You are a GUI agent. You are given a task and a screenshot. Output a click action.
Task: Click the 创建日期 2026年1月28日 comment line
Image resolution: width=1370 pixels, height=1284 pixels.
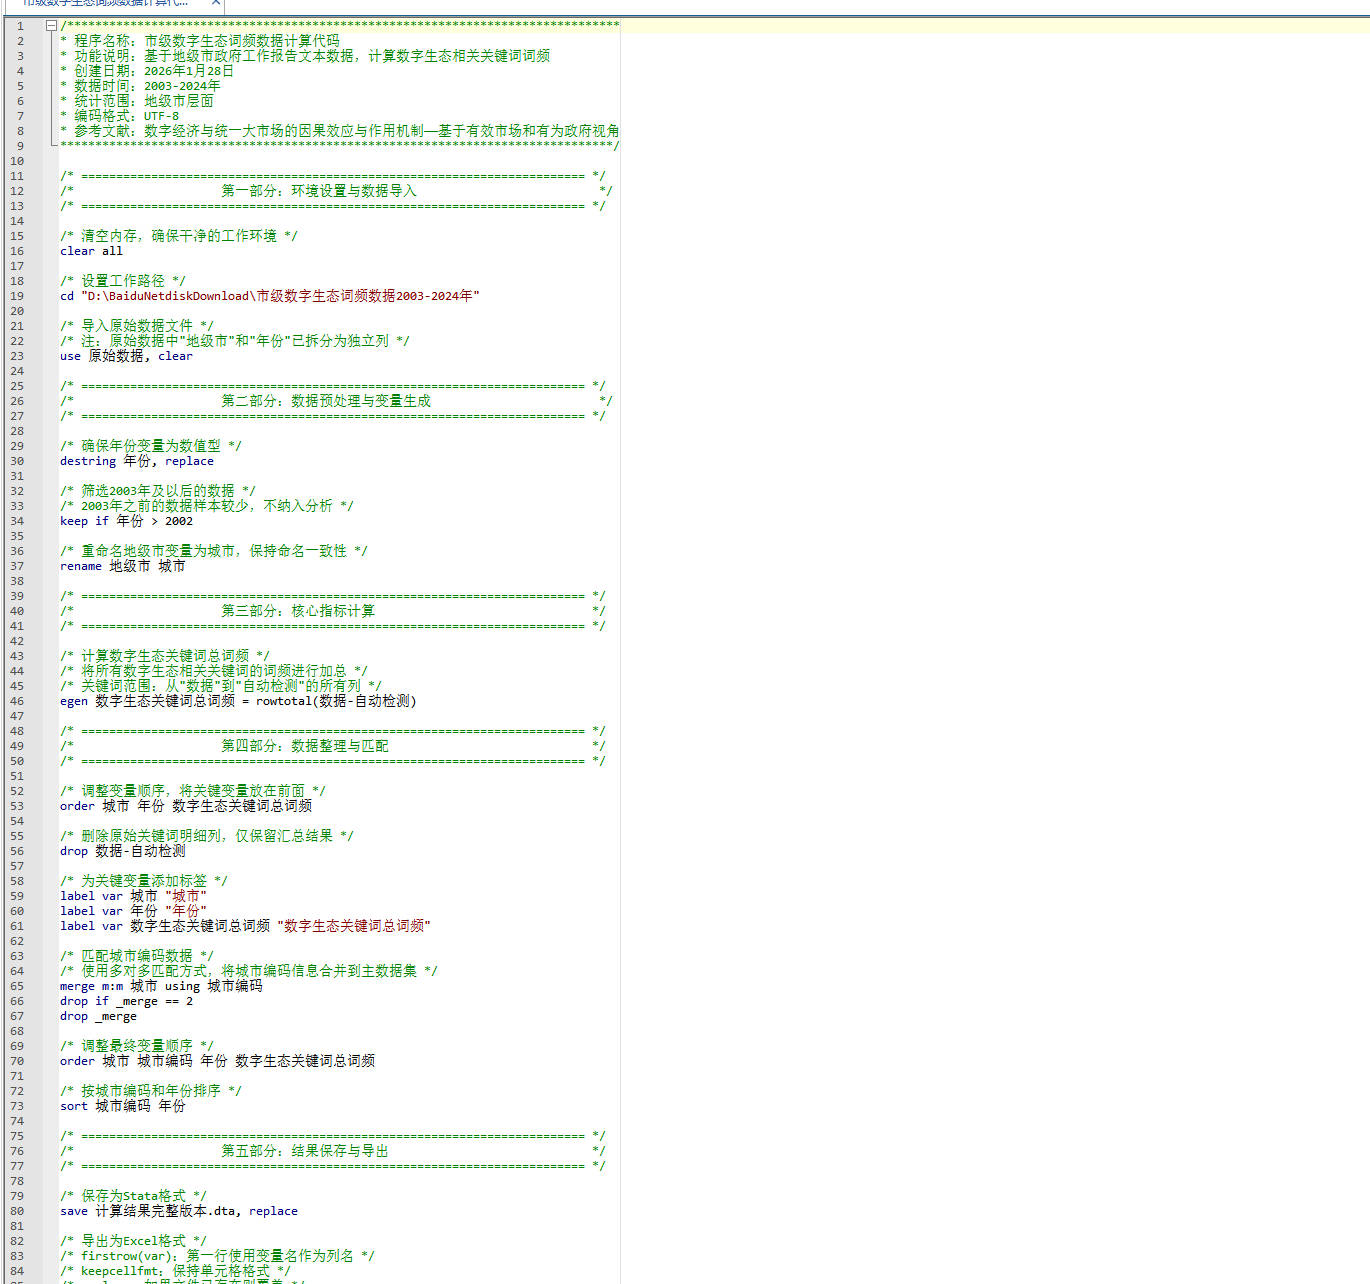pos(147,71)
